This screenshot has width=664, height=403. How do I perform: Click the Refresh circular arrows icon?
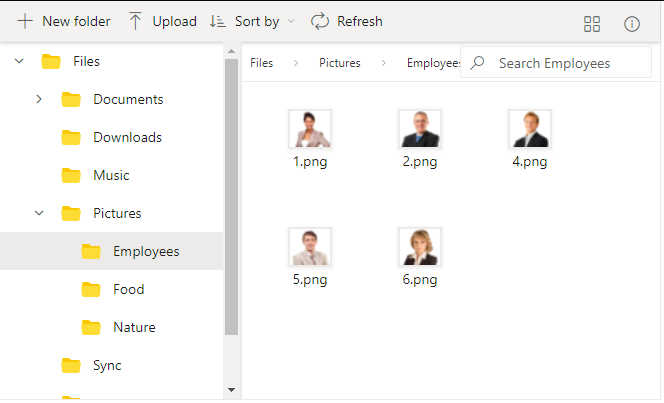(x=320, y=21)
